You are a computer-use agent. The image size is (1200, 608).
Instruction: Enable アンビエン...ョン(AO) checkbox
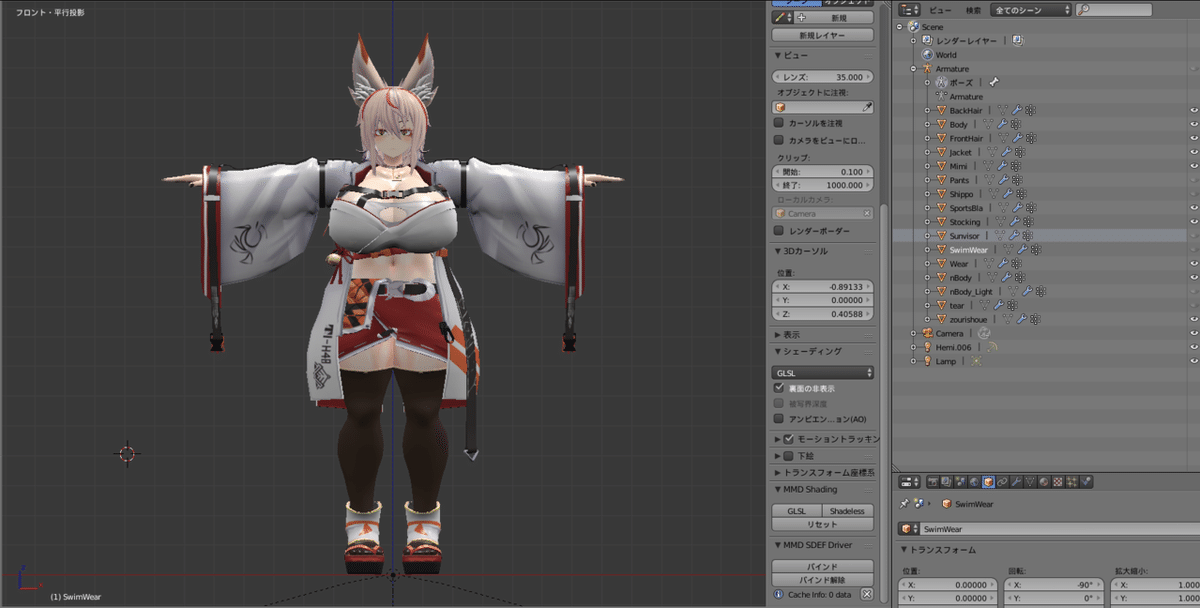pos(779,419)
